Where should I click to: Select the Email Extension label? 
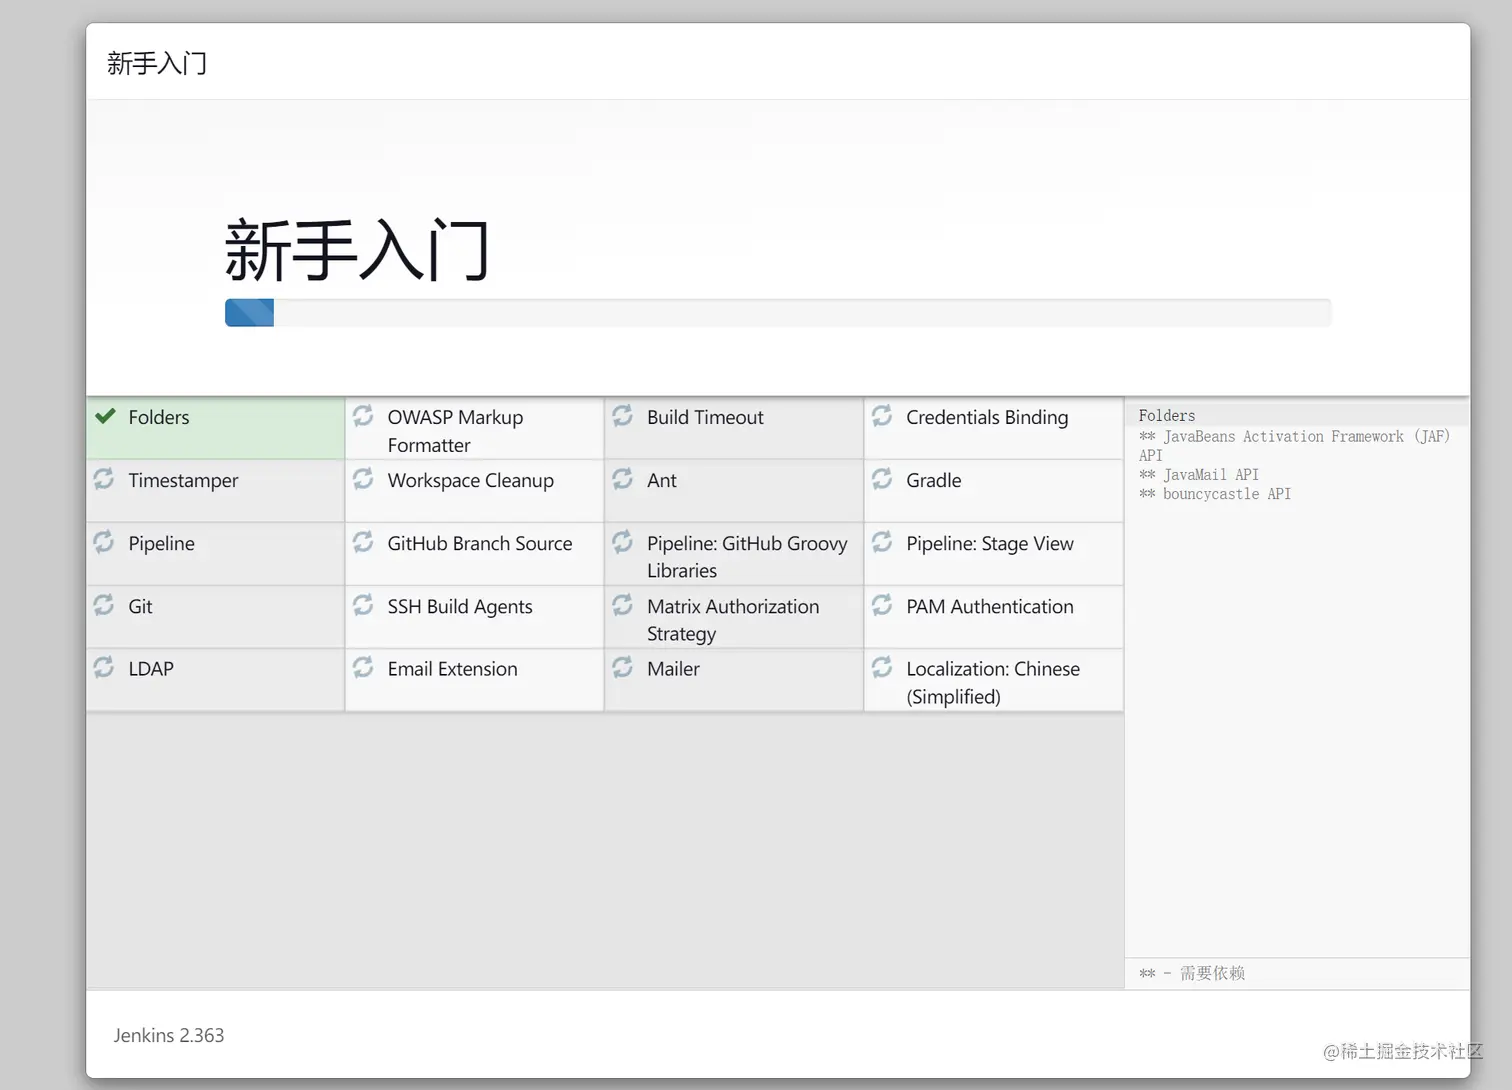tap(452, 669)
